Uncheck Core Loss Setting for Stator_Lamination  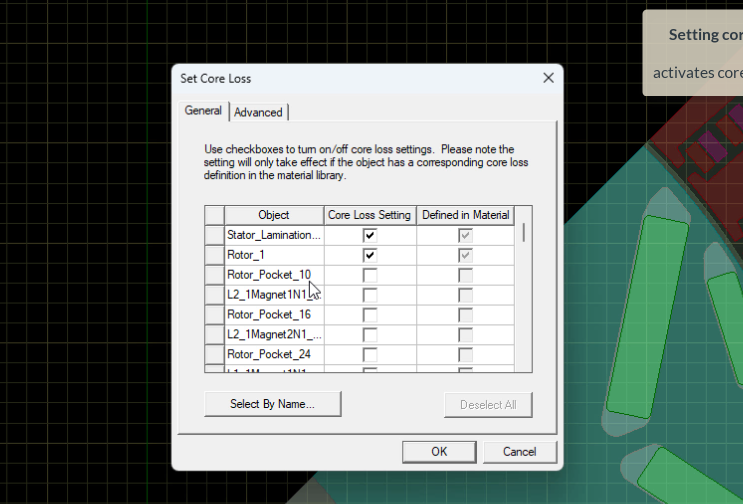pos(370,235)
